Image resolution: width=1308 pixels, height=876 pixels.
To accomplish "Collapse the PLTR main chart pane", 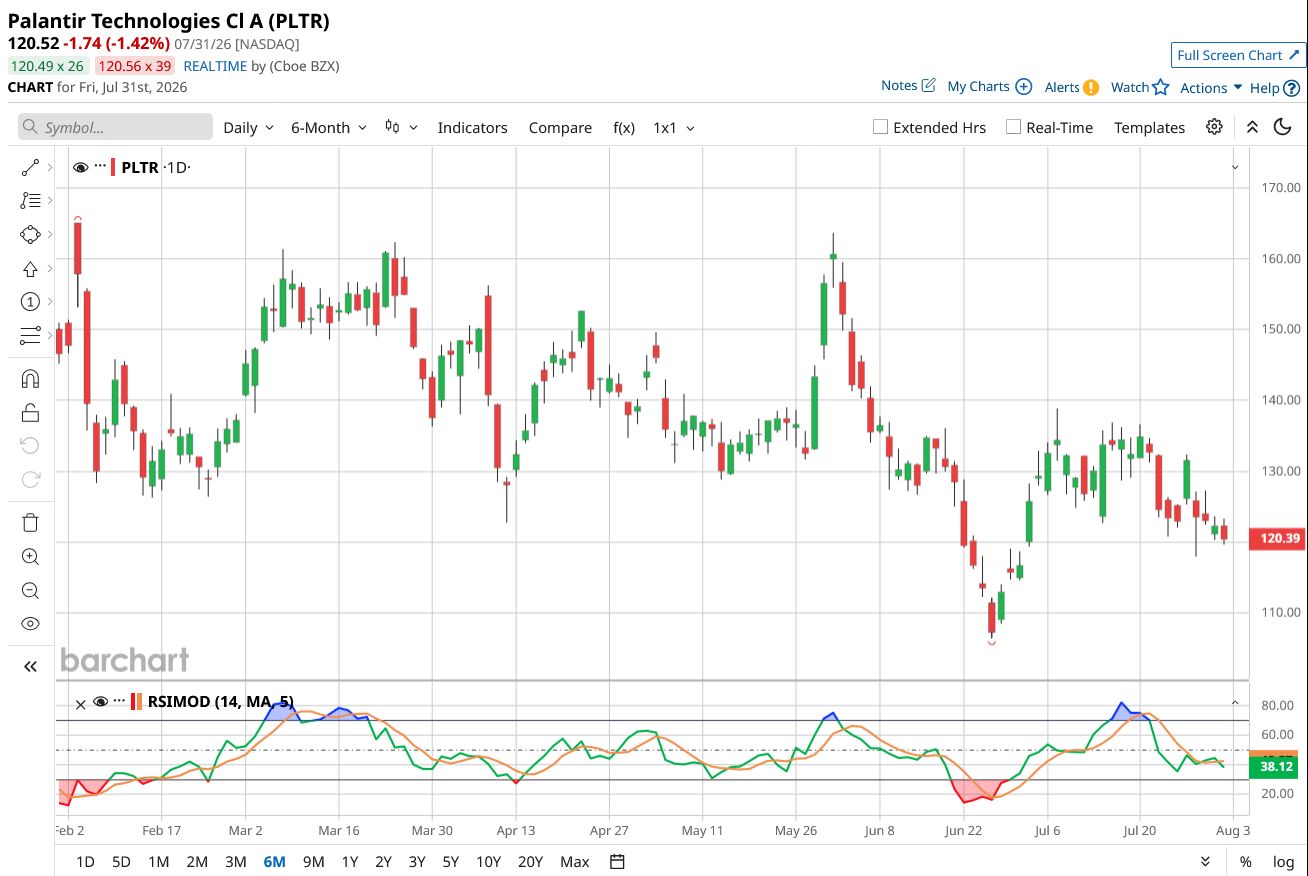I will click(1235, 167).
